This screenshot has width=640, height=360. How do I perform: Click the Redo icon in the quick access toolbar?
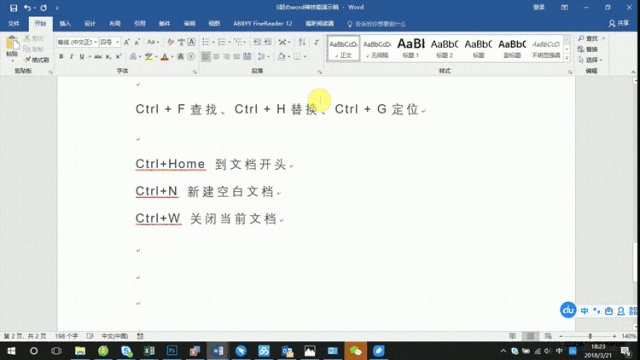tap(44, 8)
